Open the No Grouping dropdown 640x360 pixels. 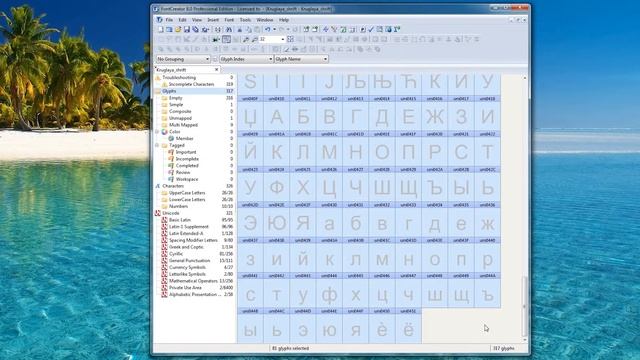(183, 59)
